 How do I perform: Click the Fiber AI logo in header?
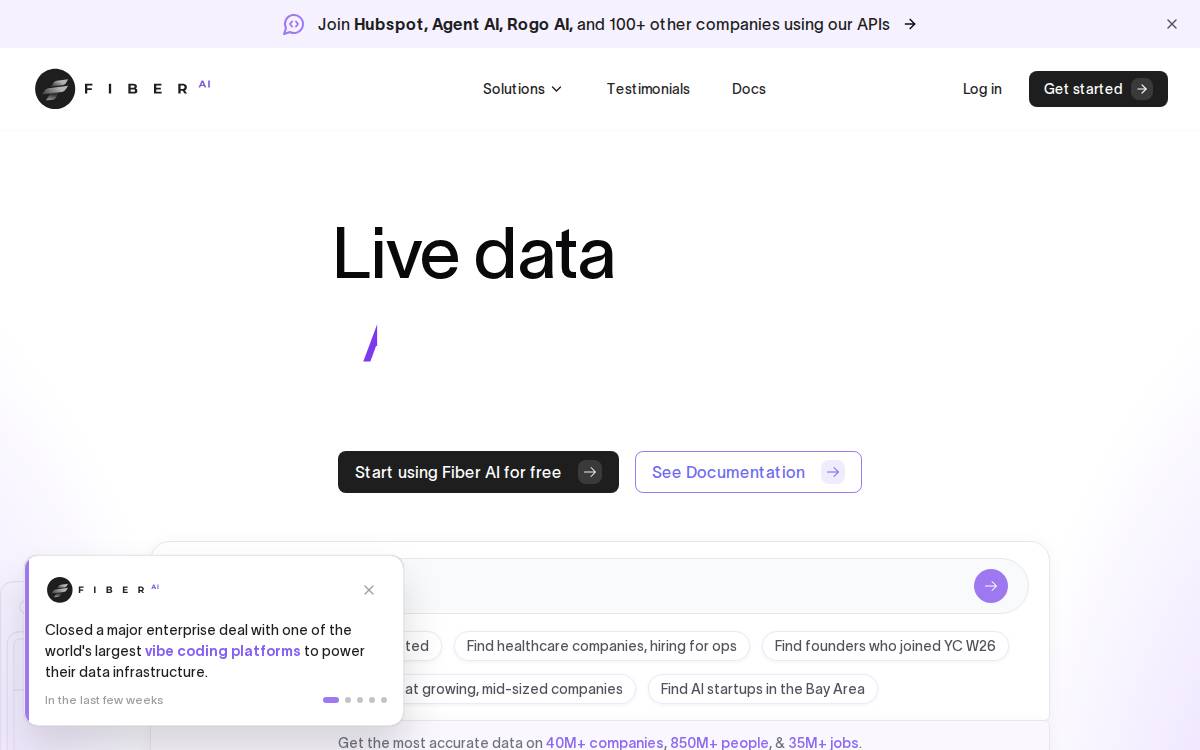(x=123, y=89)
